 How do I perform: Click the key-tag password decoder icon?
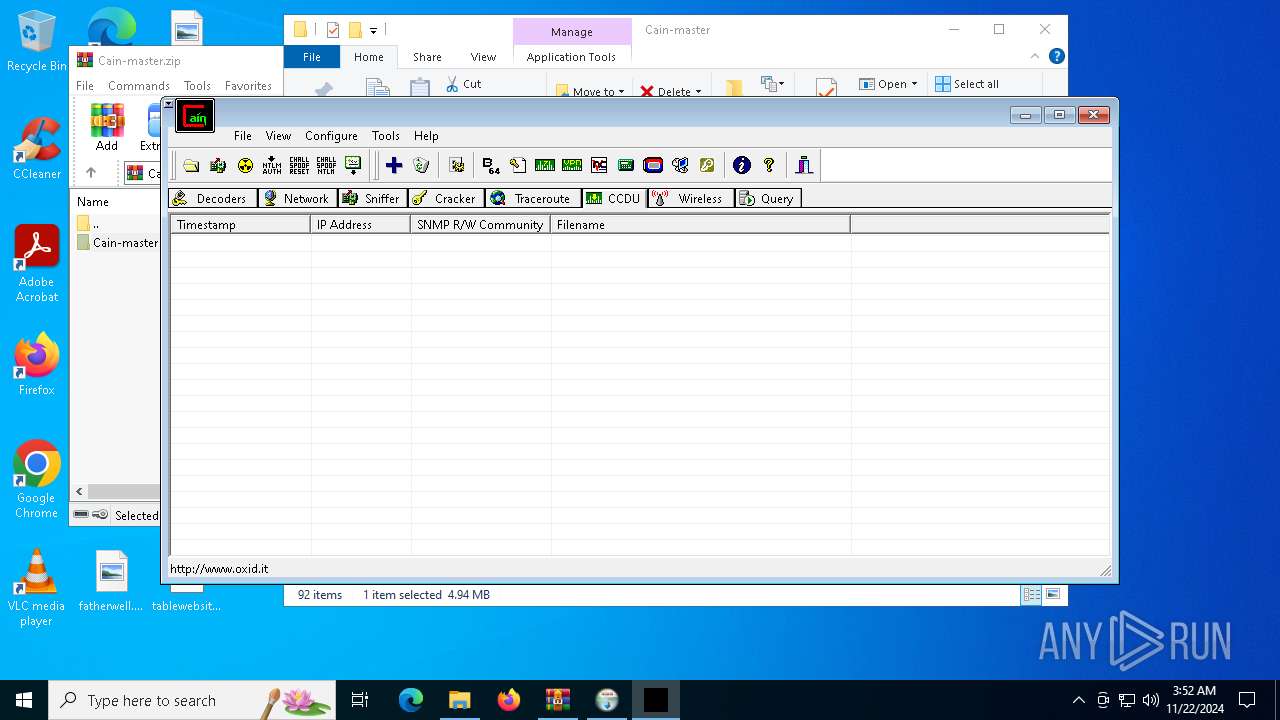517,166
